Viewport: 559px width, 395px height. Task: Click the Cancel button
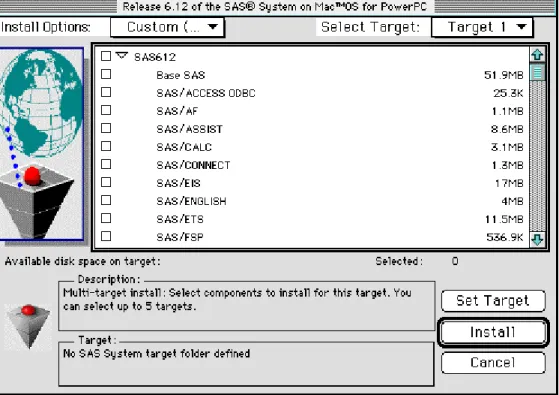point(493,363)
